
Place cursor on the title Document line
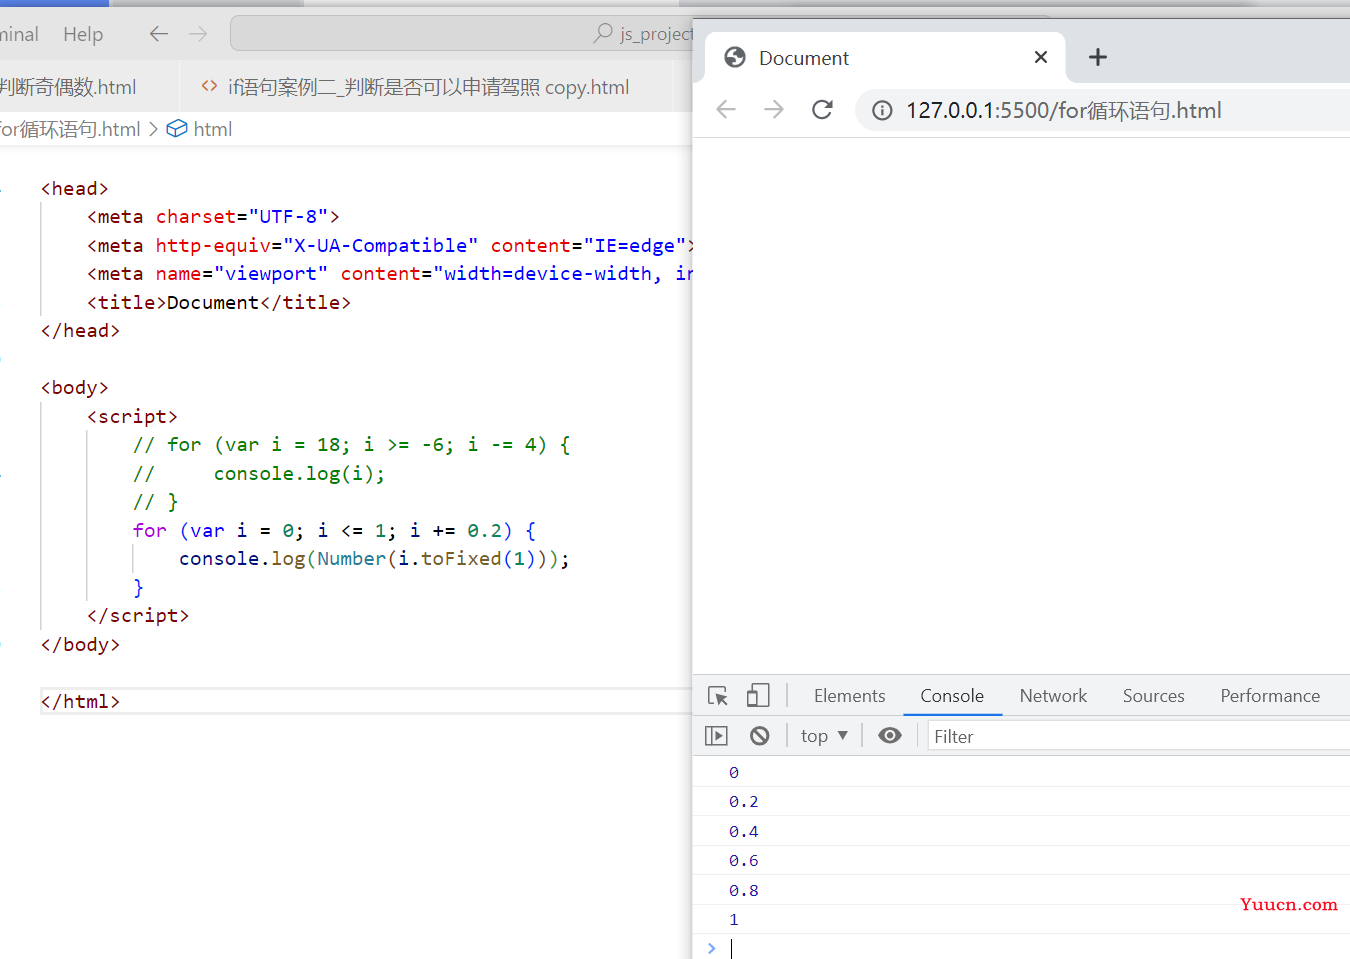click(x=219, y=303)
